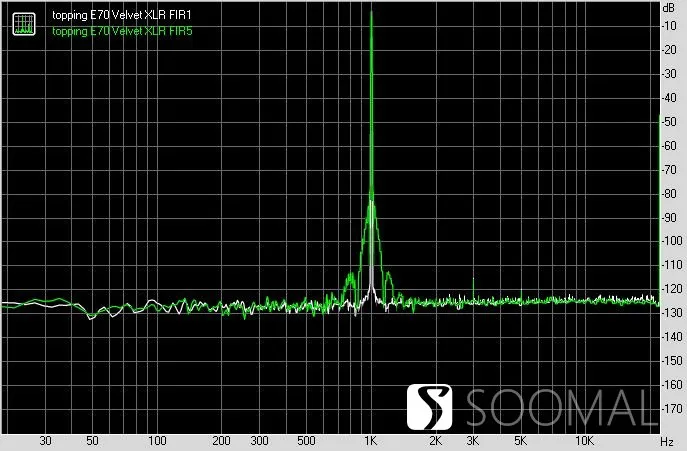The height and width of the screenshot is (451, 687).
Task: Click the -170 dB axis value
Action: click(672, 409)
